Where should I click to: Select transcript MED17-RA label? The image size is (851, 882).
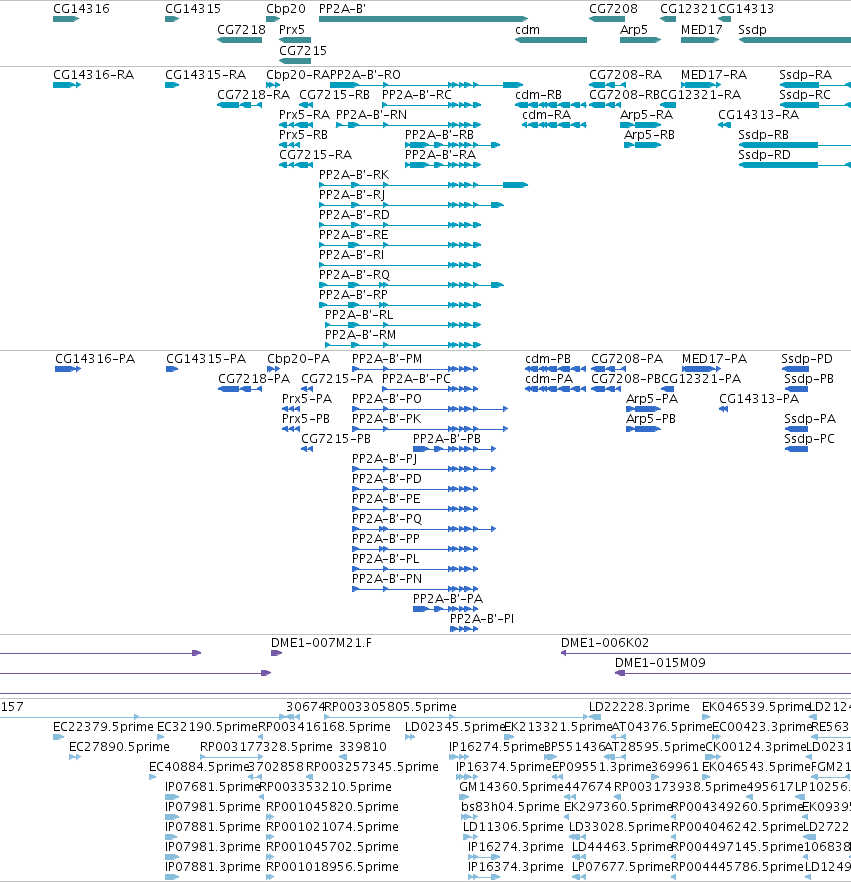click(714, 75)
